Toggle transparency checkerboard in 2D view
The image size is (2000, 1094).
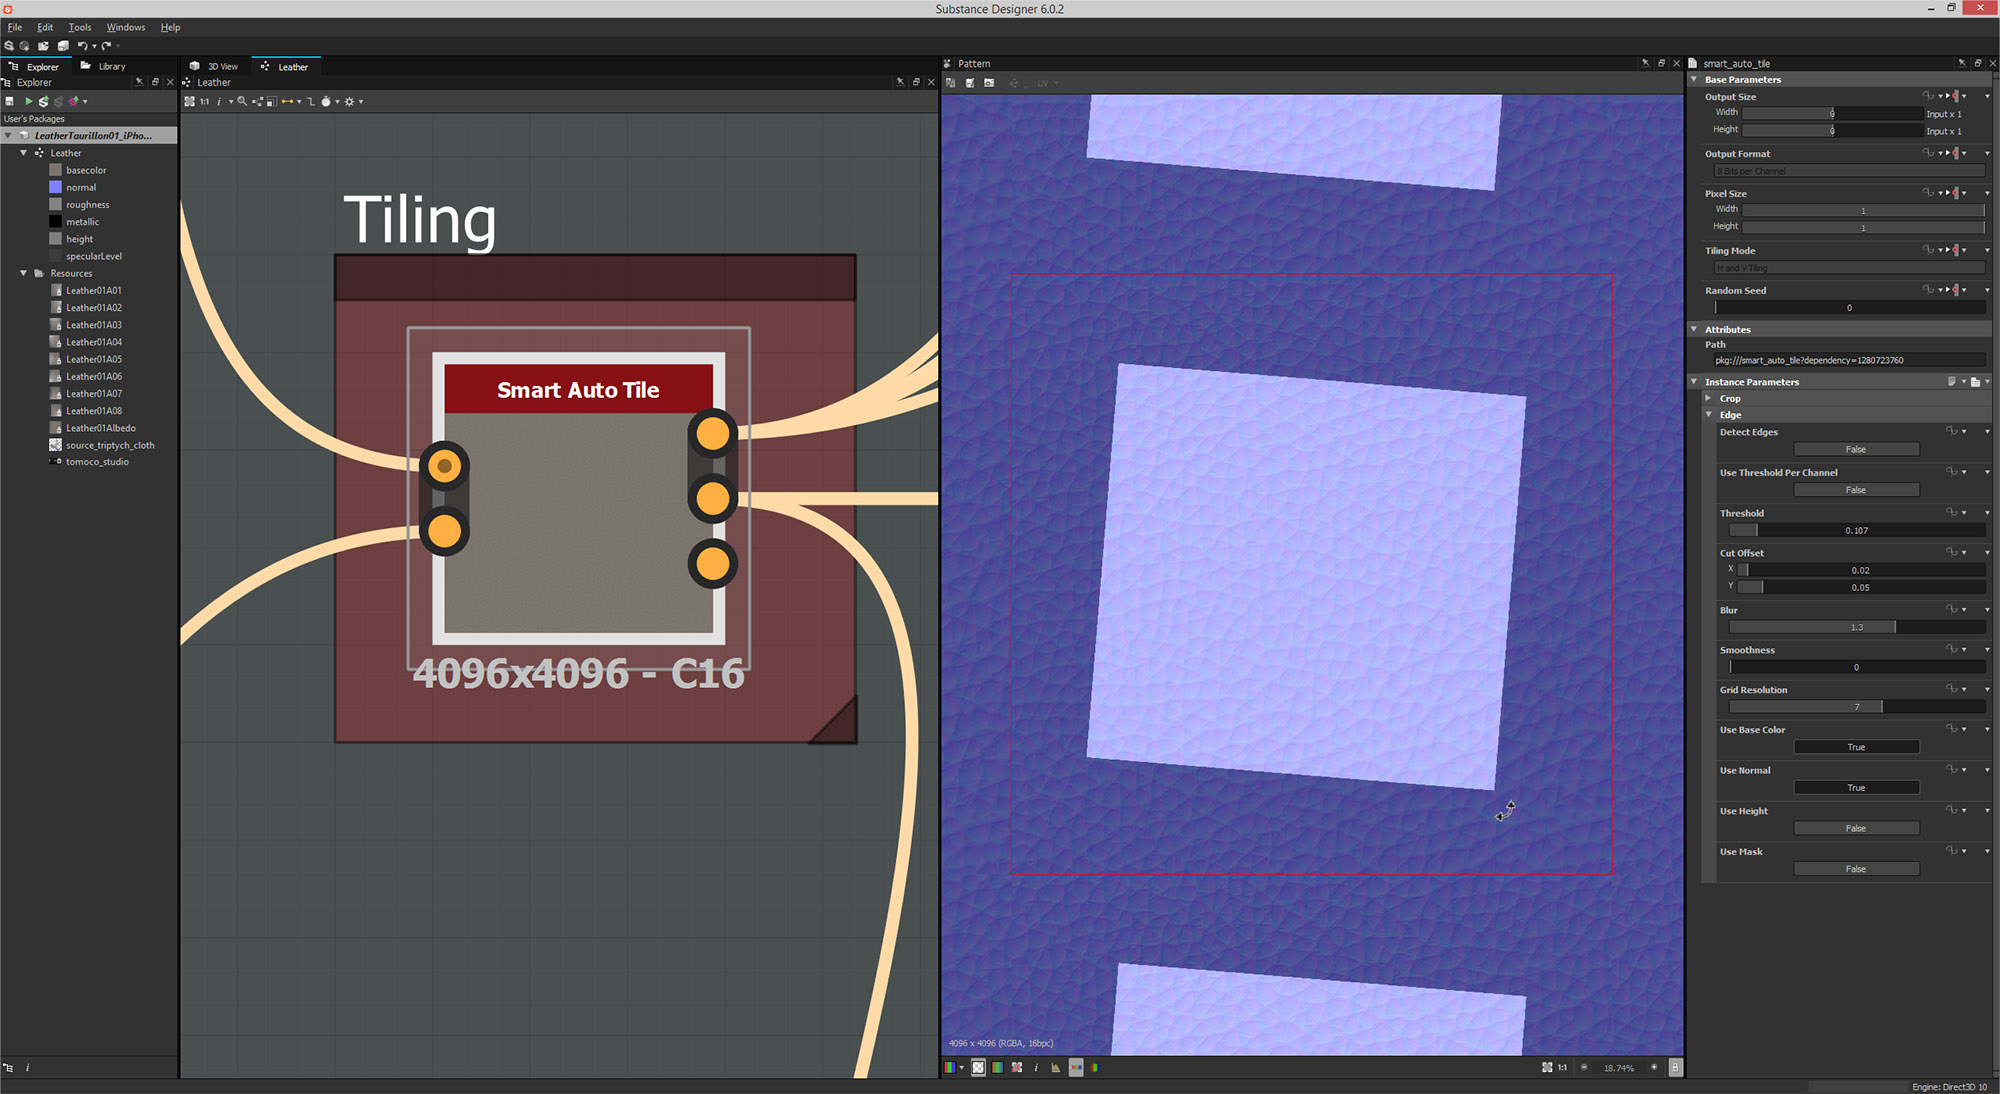pyautogui.click(x=978, y=1067)
